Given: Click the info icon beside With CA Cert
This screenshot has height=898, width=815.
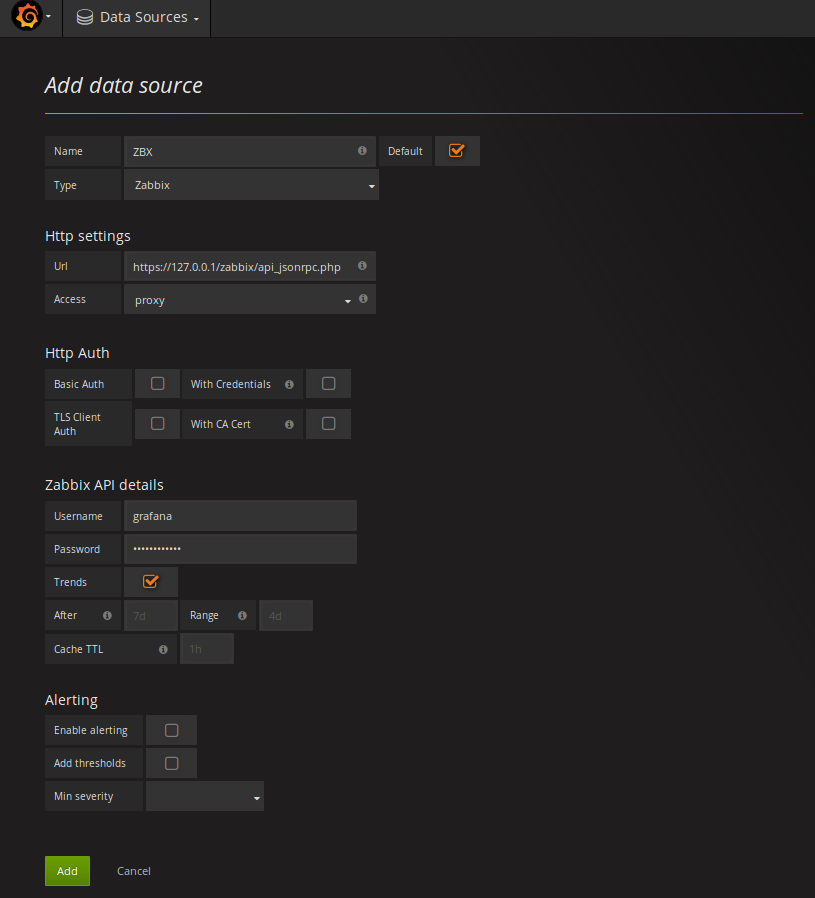Looking at the screenshot, I should (289, 423).
